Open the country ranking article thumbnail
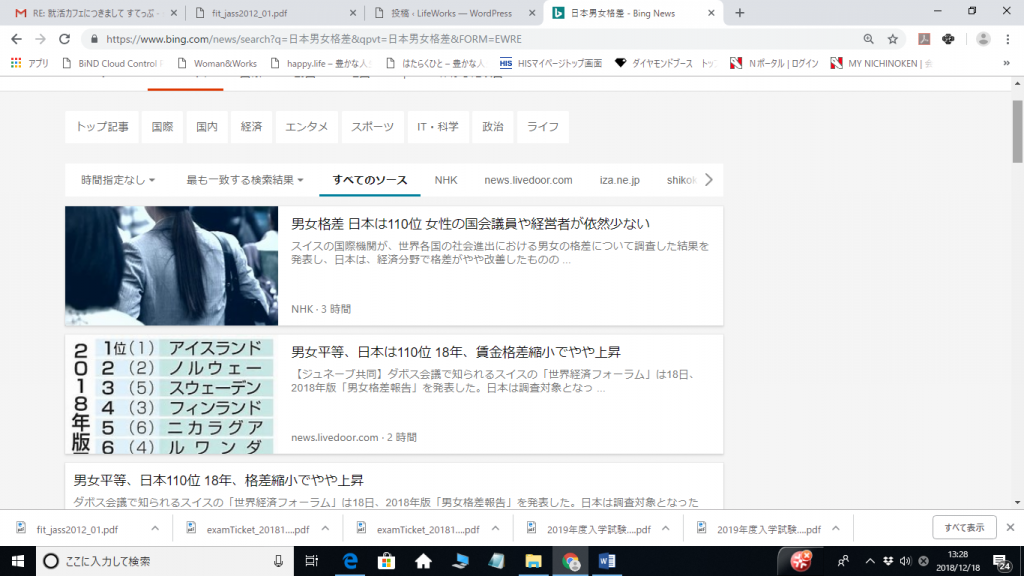The image size is (1024, 576). 171,395
